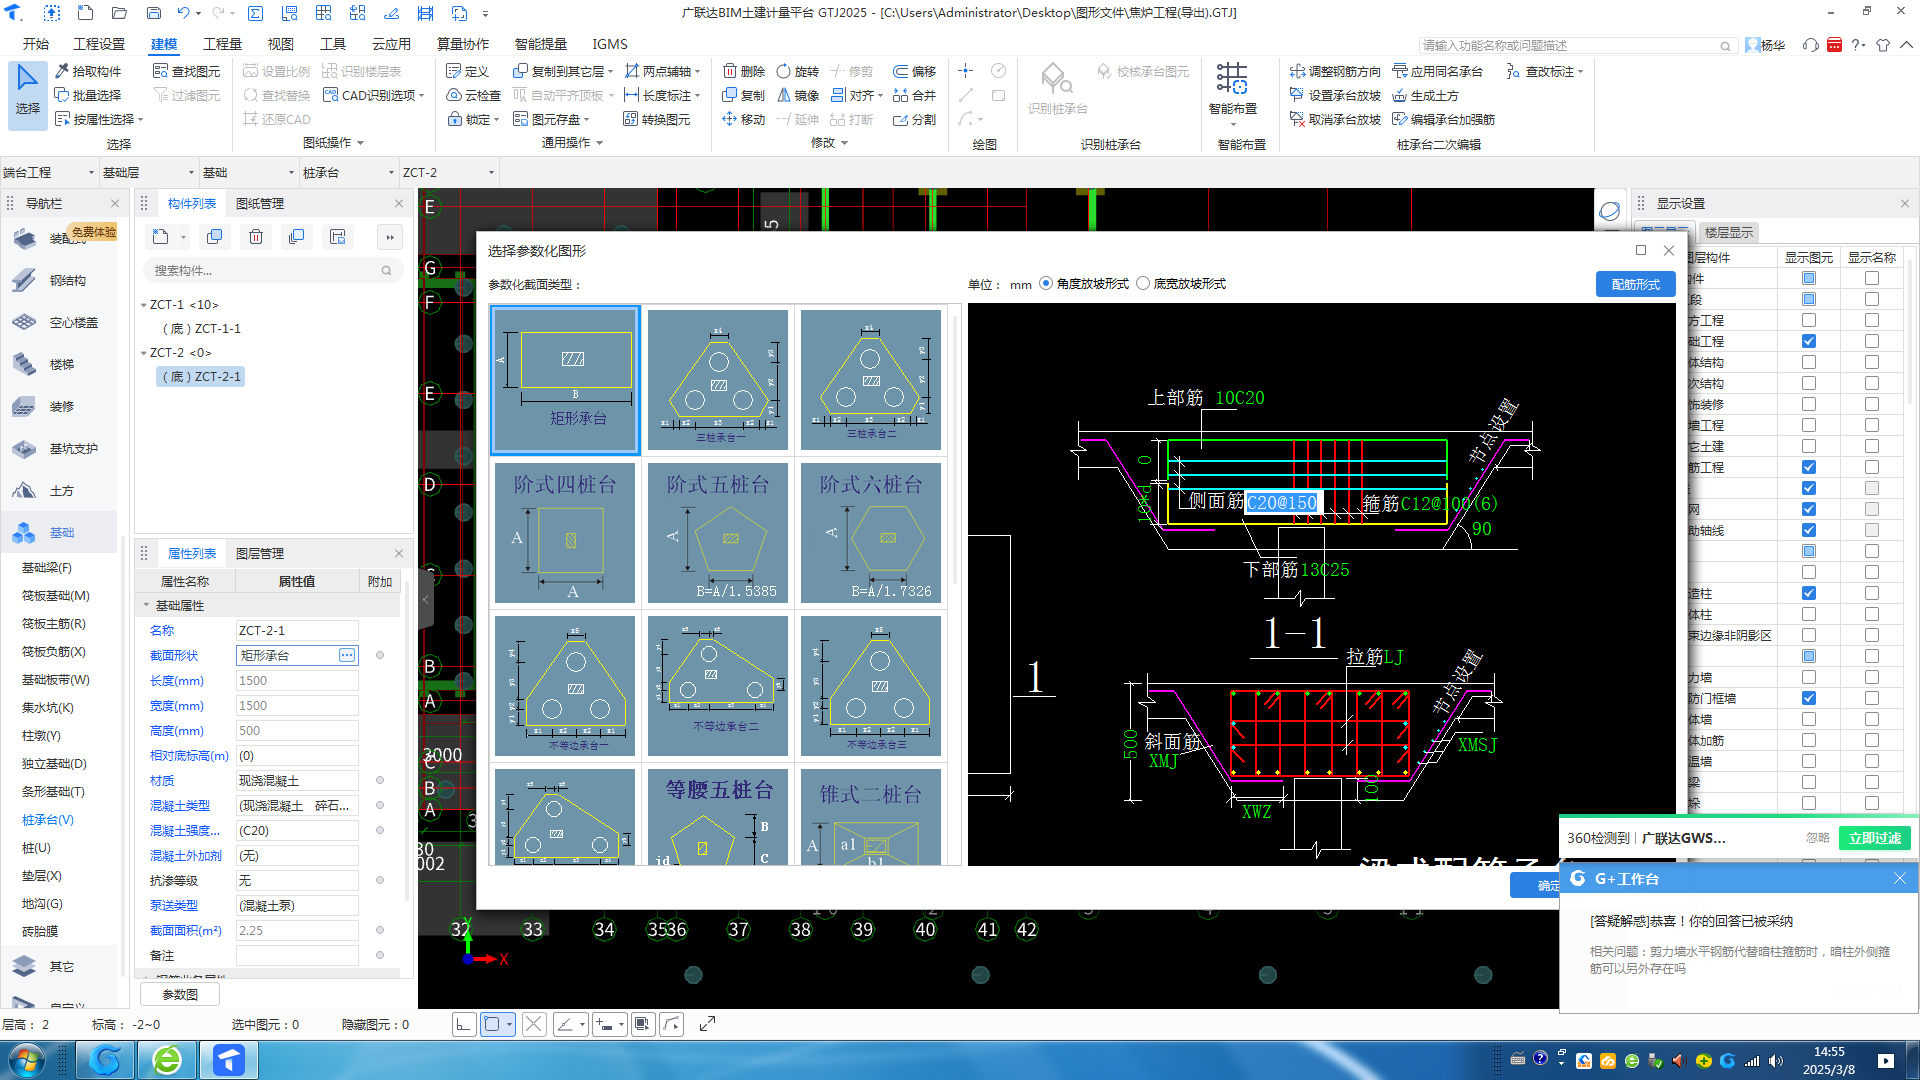Click 取消承台放坡 cancel cap slope

tap(1335, 119)
